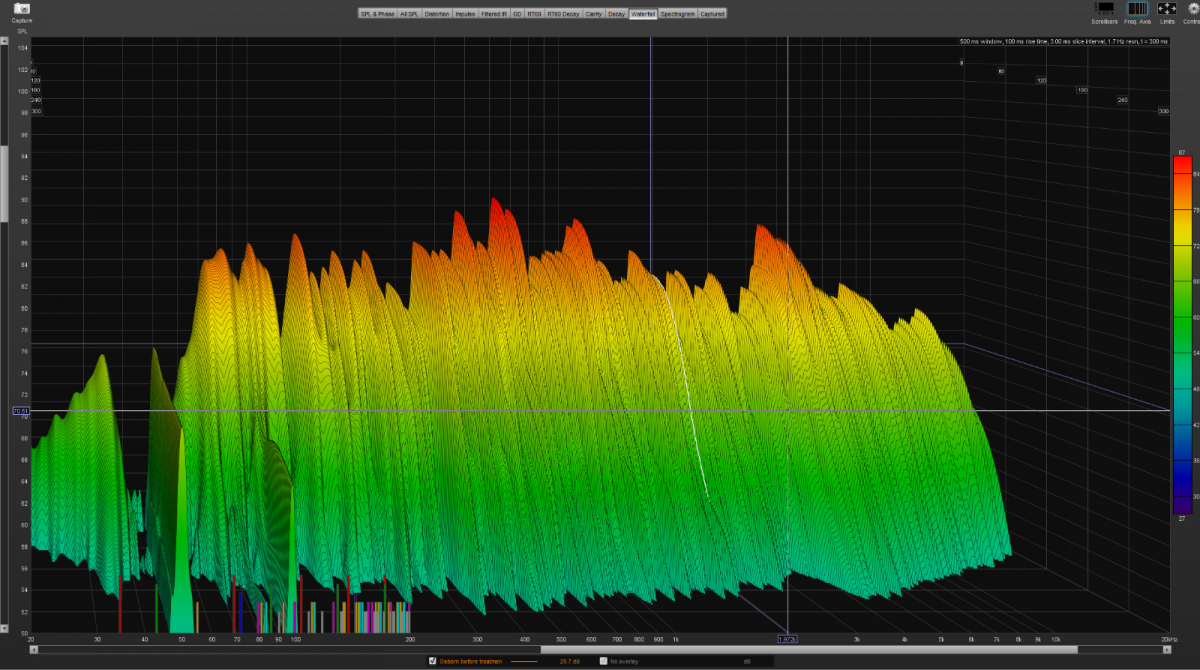Click right arrow of horizontal scrollbar
The height and width of the screenshot is (670, 1200).
[1165, 649]
